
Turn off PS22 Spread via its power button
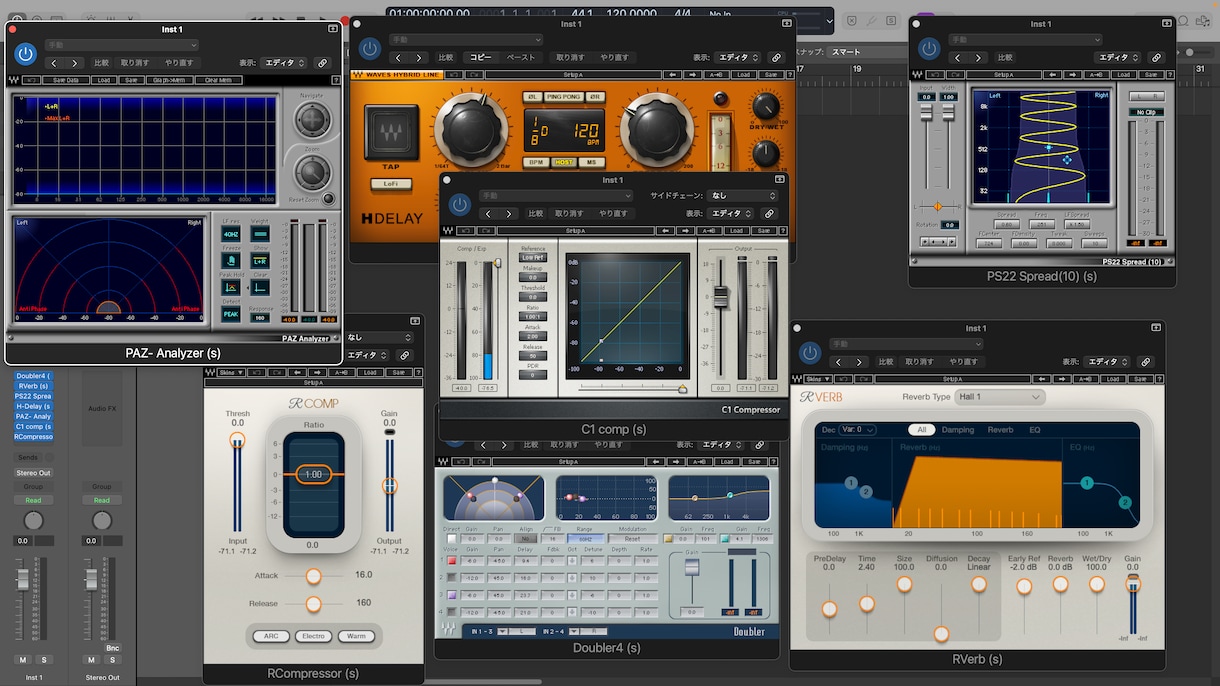click(929, 48)
